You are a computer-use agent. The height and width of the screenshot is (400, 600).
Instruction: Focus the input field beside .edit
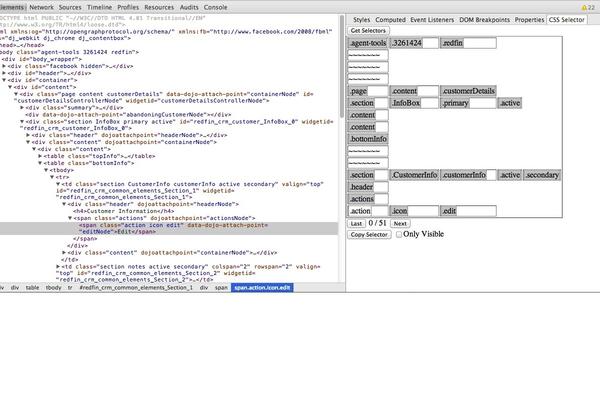point(476,211)
